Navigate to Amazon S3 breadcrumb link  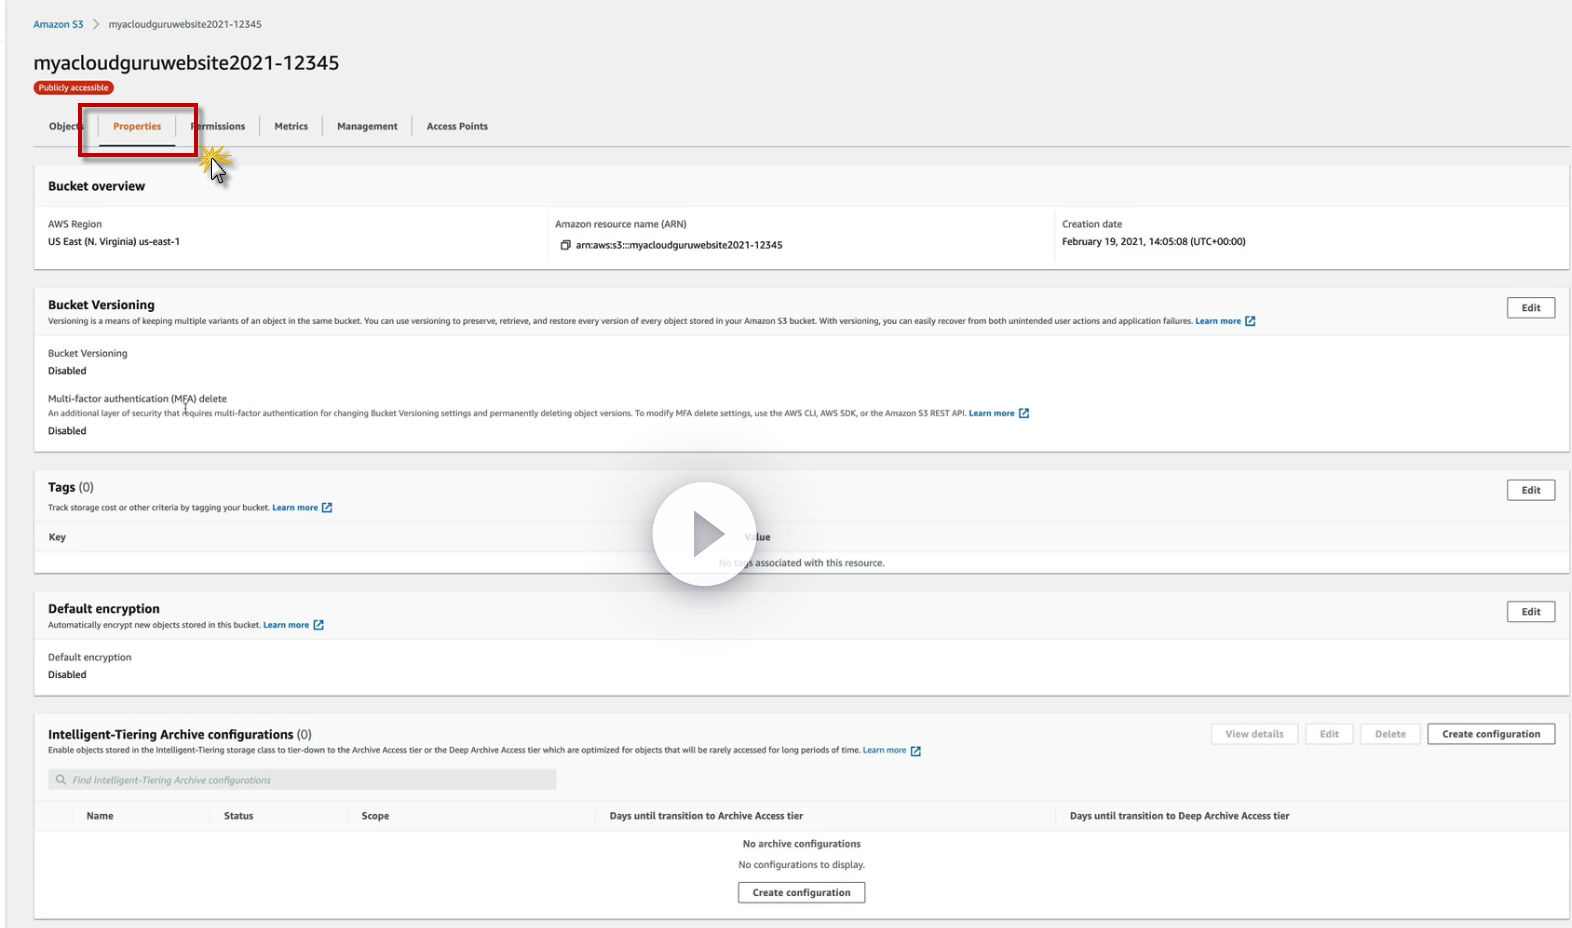coord(58,24)
